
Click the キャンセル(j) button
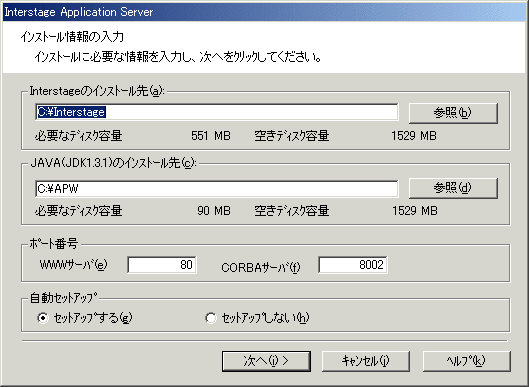(x=366, y=361)
